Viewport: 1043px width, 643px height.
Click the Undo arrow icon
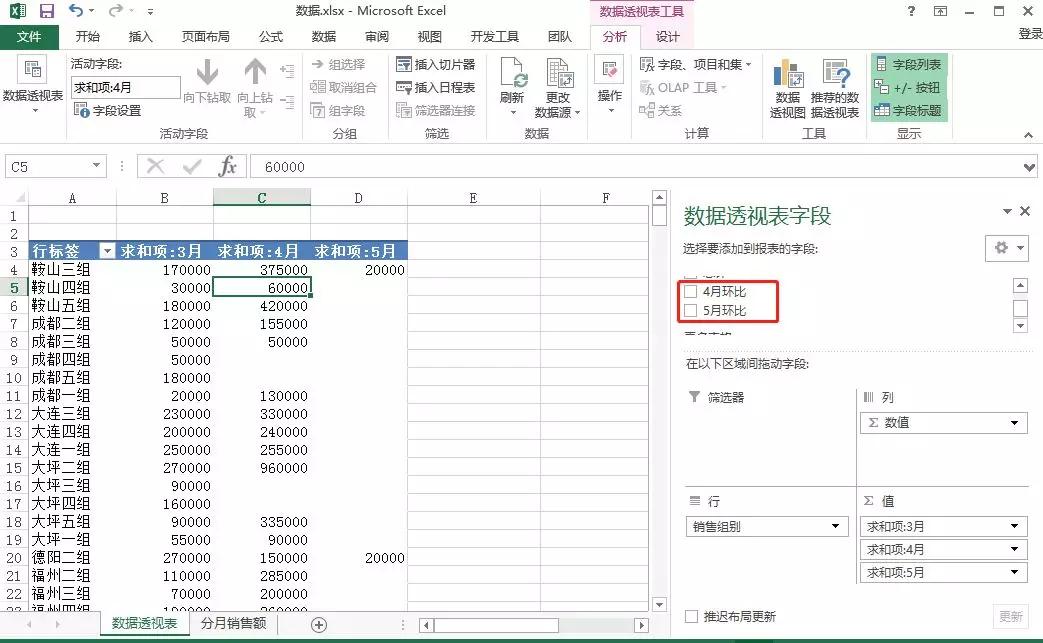[76, 11]
